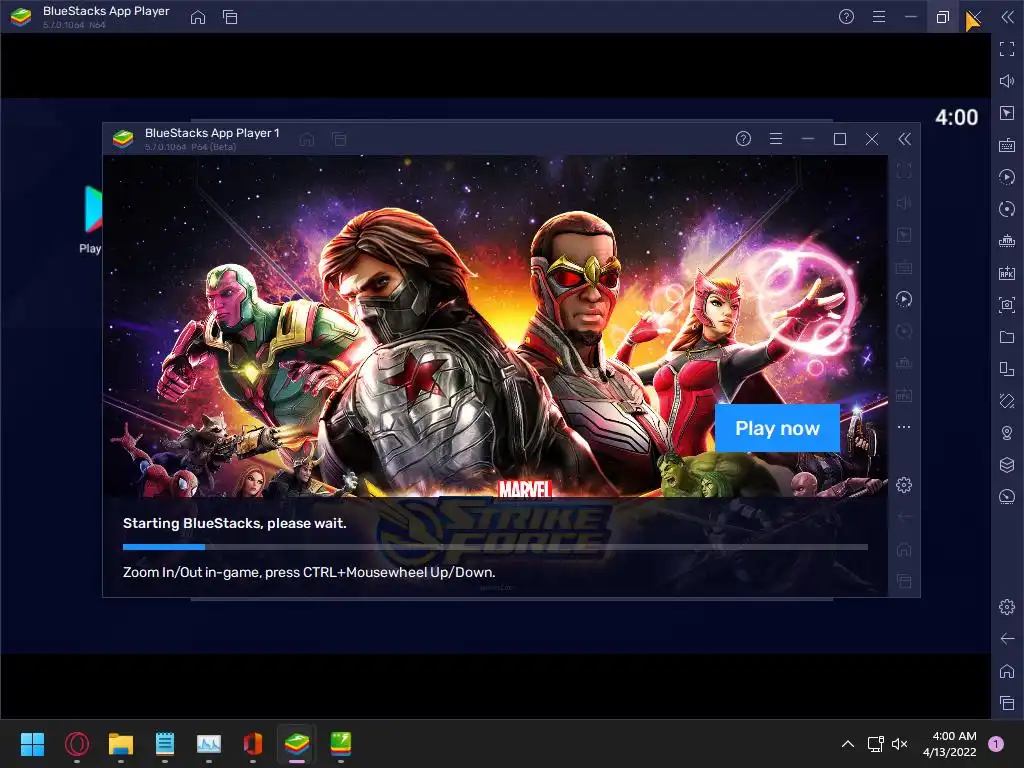Click the recent apps icon in main title bar
Screen dimensions: 1024x768
coord(230,18)
